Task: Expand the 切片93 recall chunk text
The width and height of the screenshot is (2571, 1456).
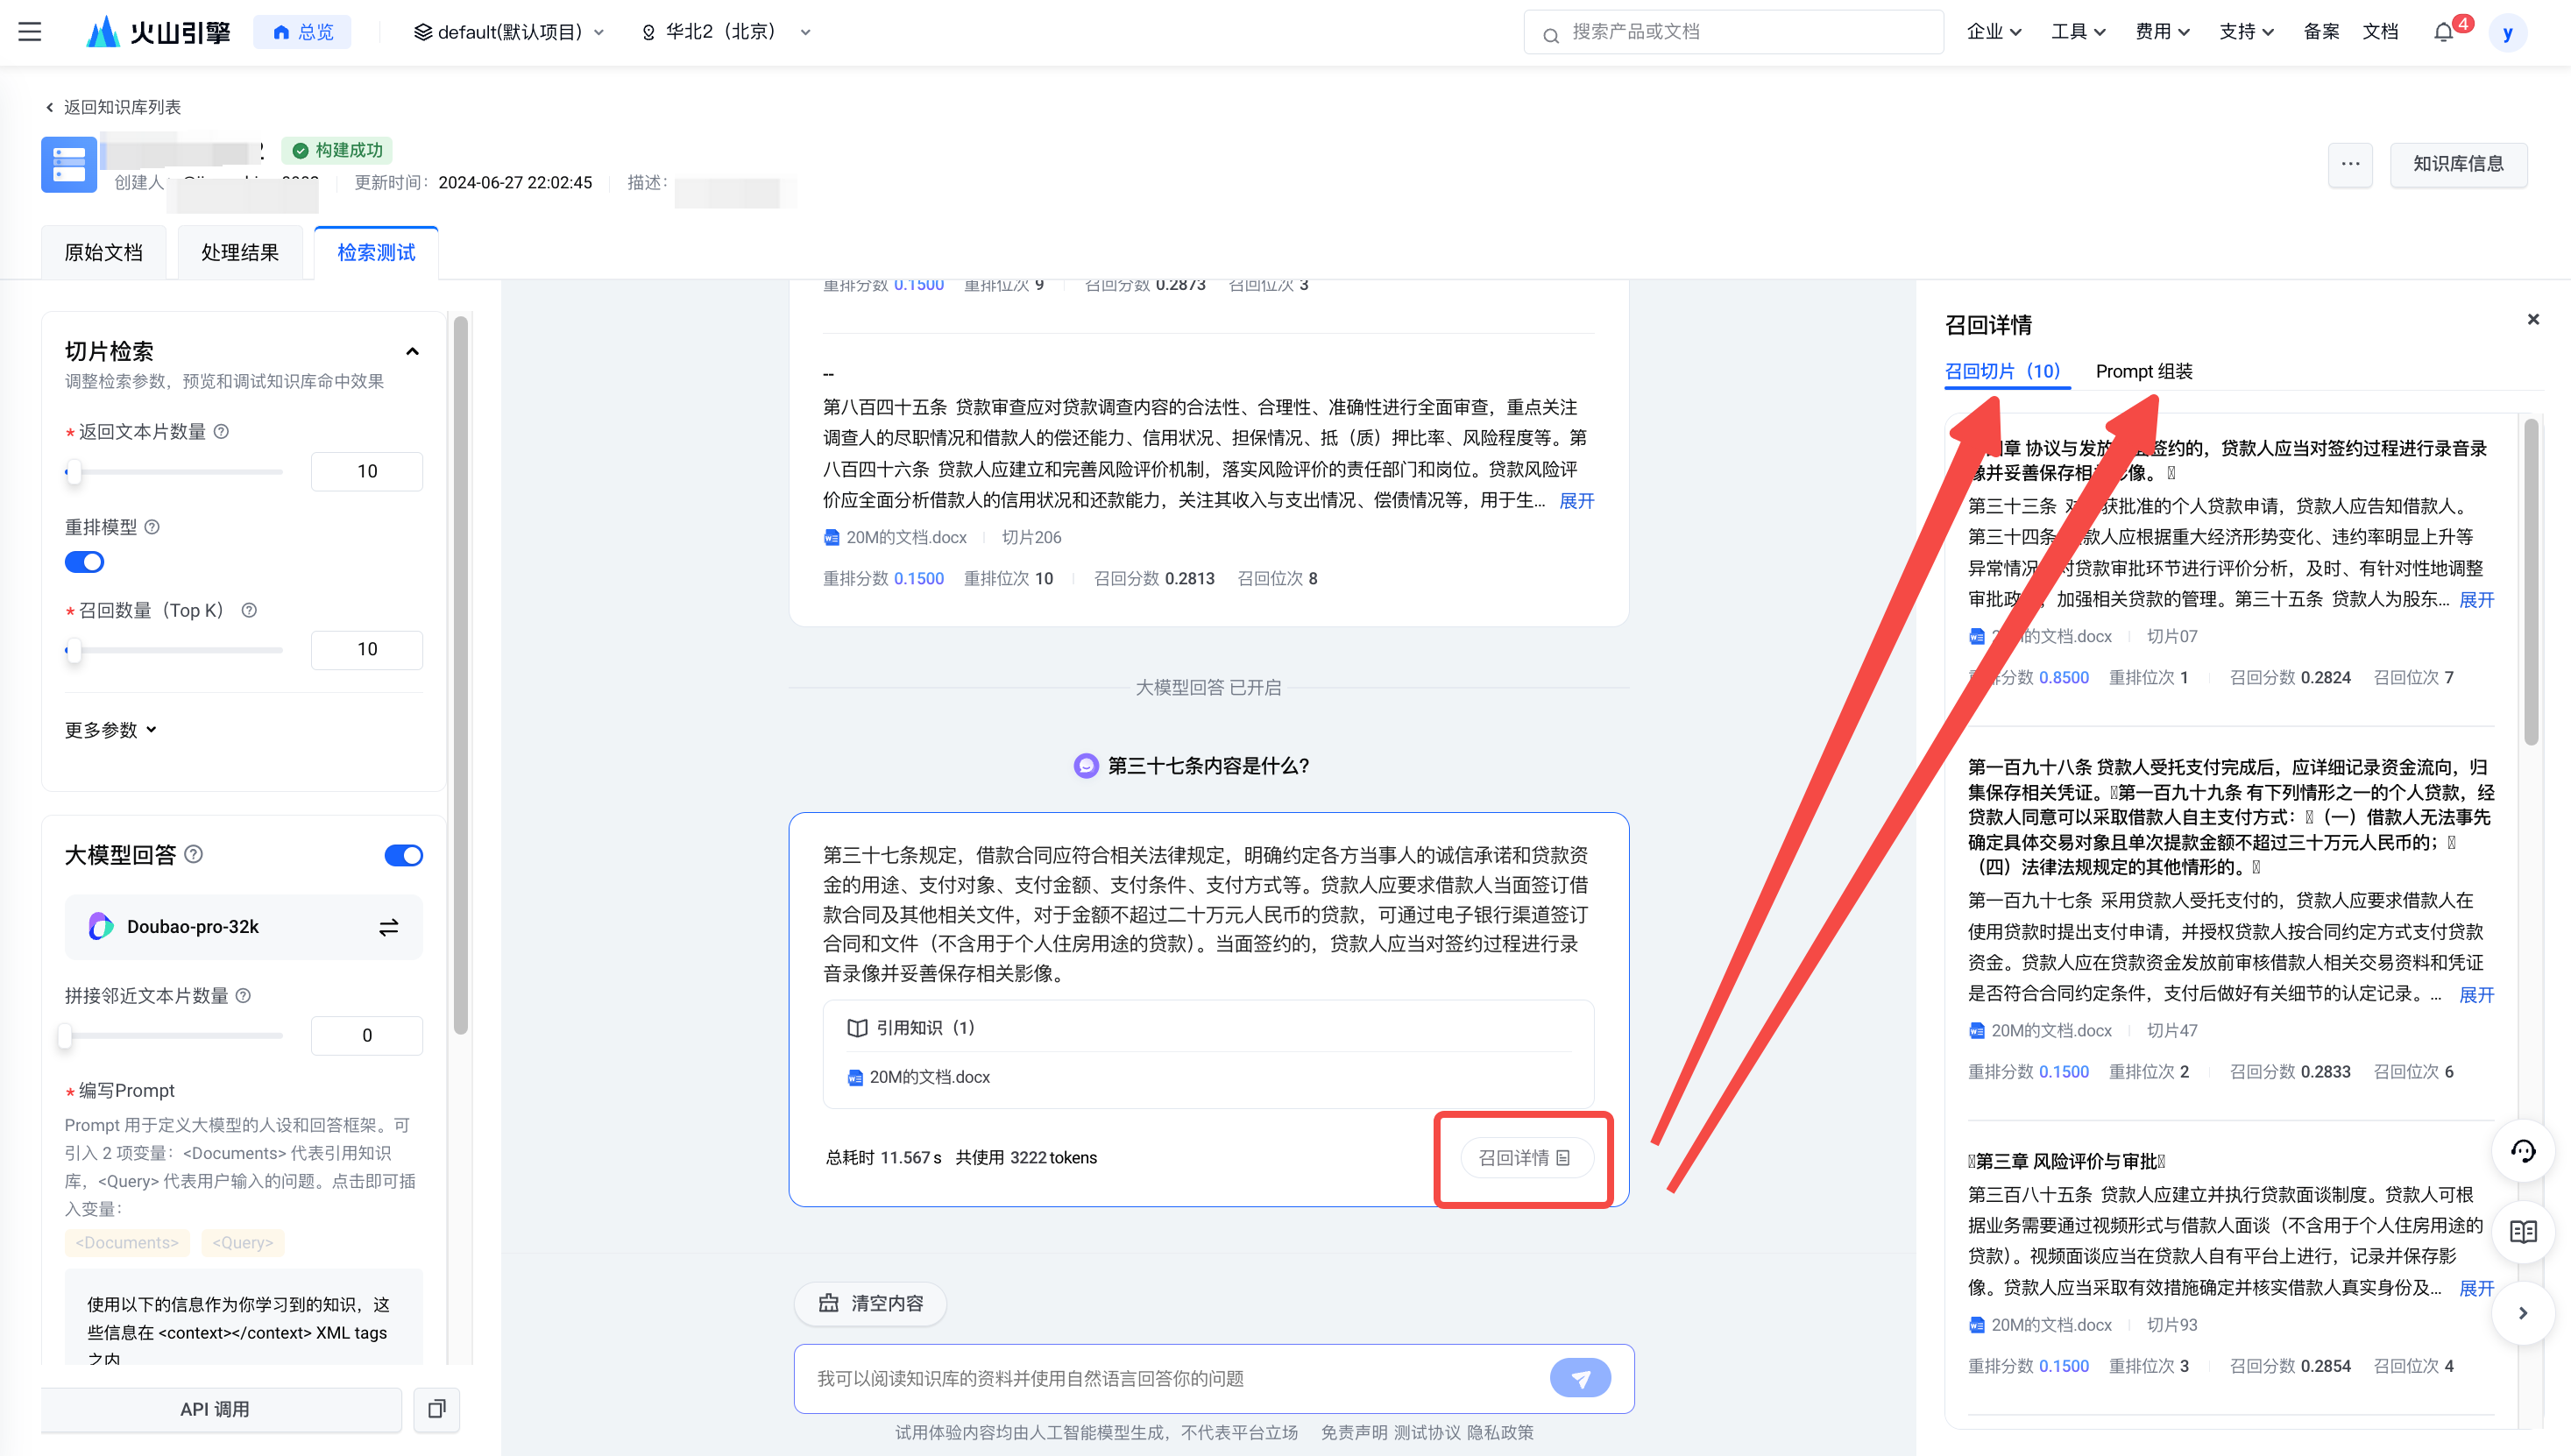Action: pyautogui.click(x=2477, y=1288)
